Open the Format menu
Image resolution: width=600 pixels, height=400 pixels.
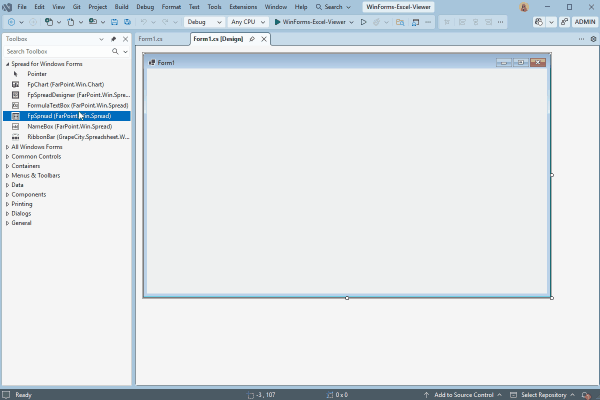coord(171,7)
